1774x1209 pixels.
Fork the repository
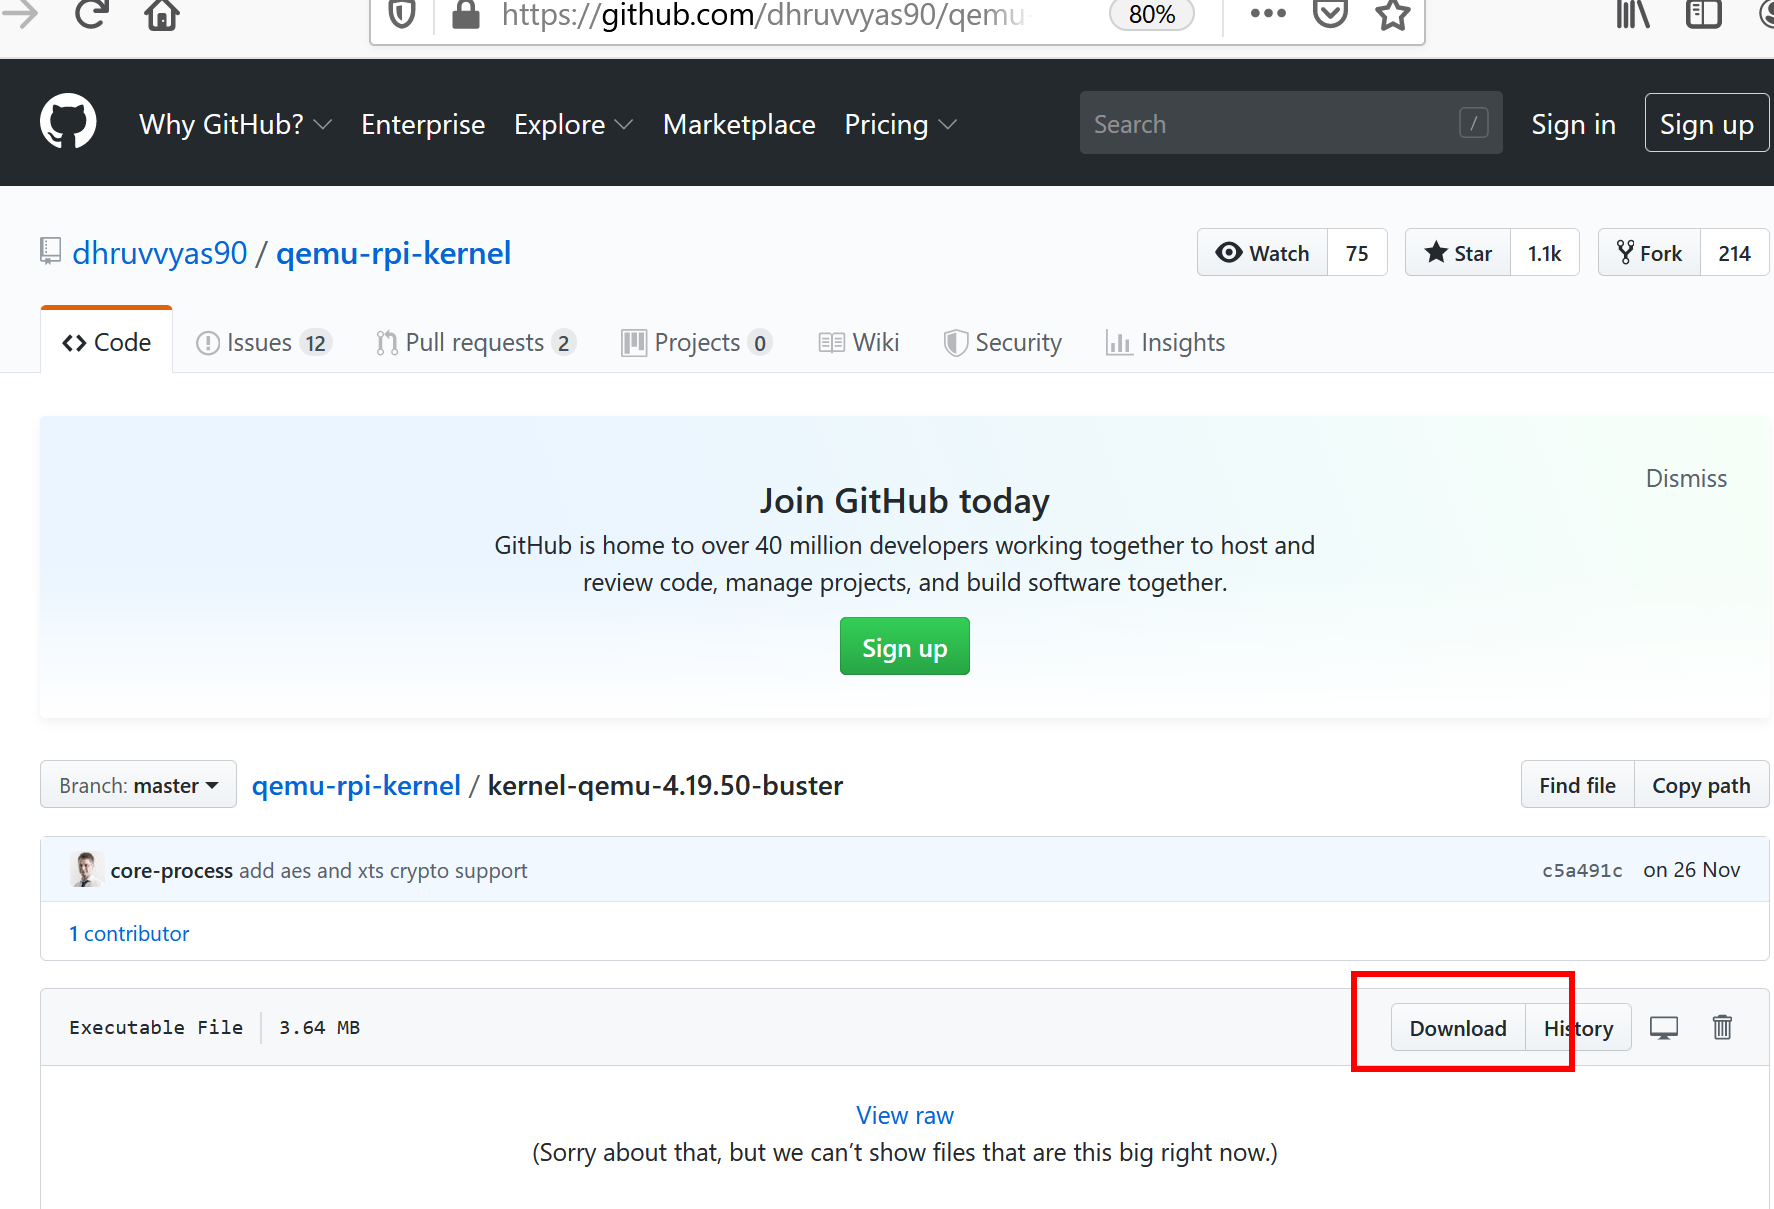tap(1649, 253)
